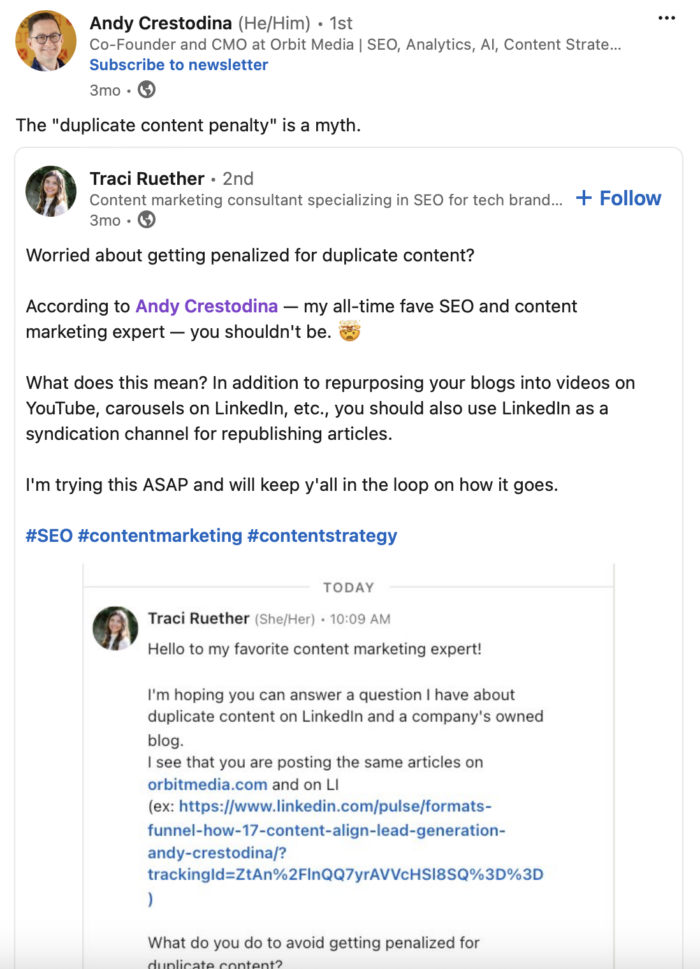The height and width of the screenshot is (969, 700).
Task: Click Traci Ruether's profile photo in reshared post
Action: click(x=51, y=191)
